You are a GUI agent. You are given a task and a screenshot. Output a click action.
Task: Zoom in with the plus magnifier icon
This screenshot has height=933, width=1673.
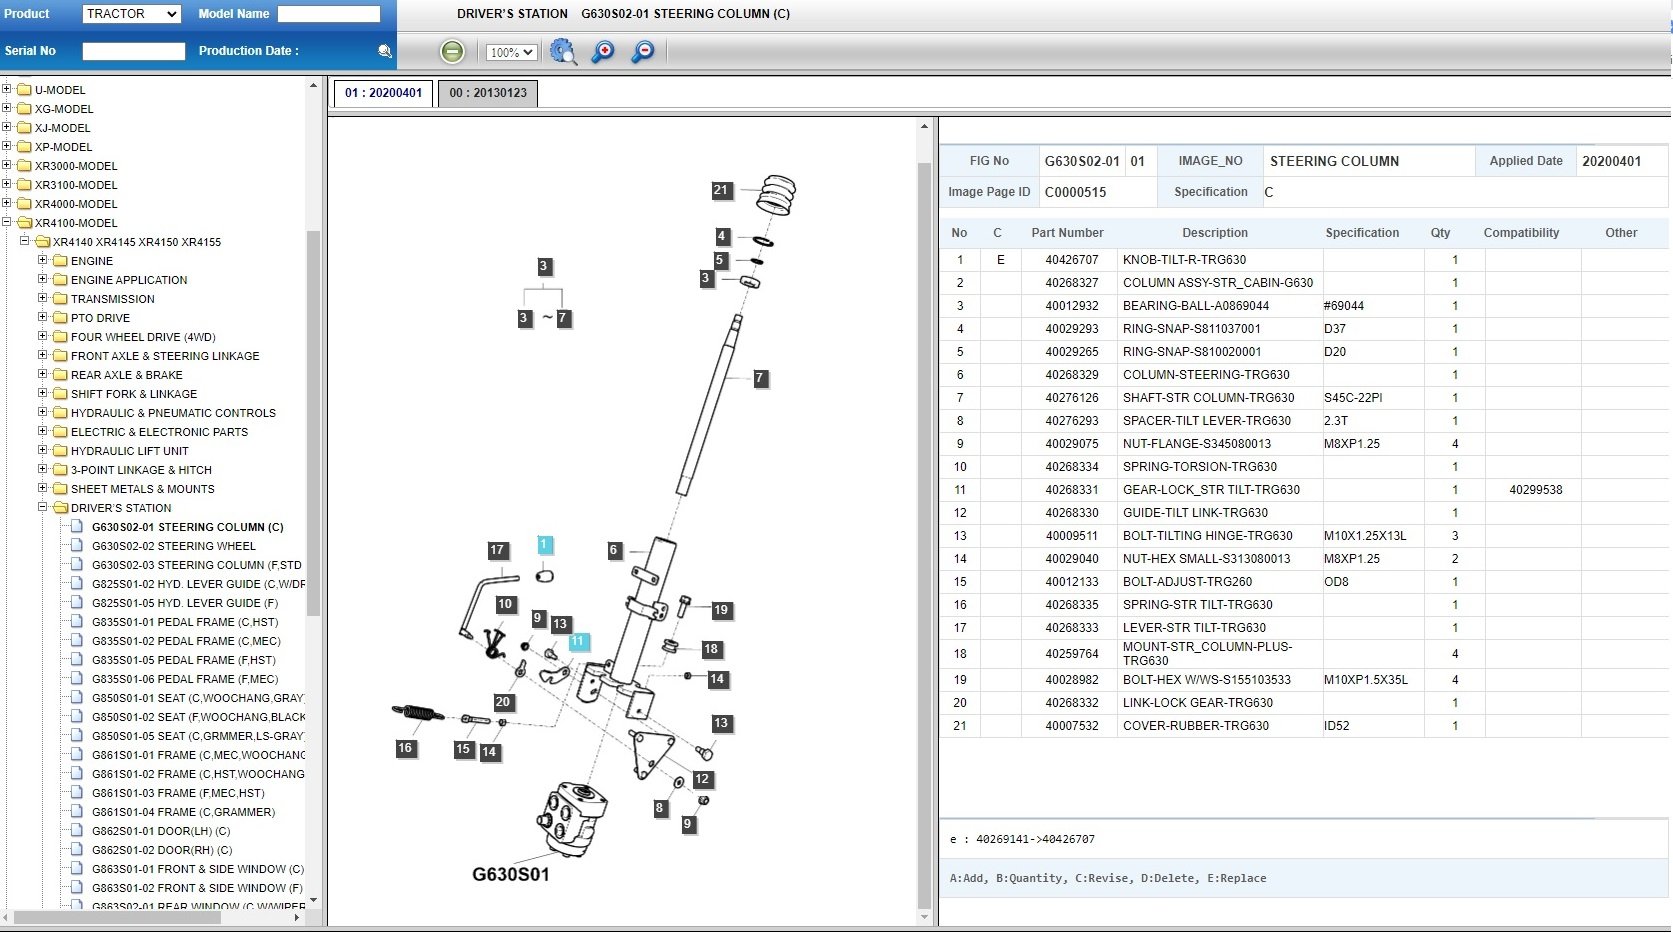603,52
